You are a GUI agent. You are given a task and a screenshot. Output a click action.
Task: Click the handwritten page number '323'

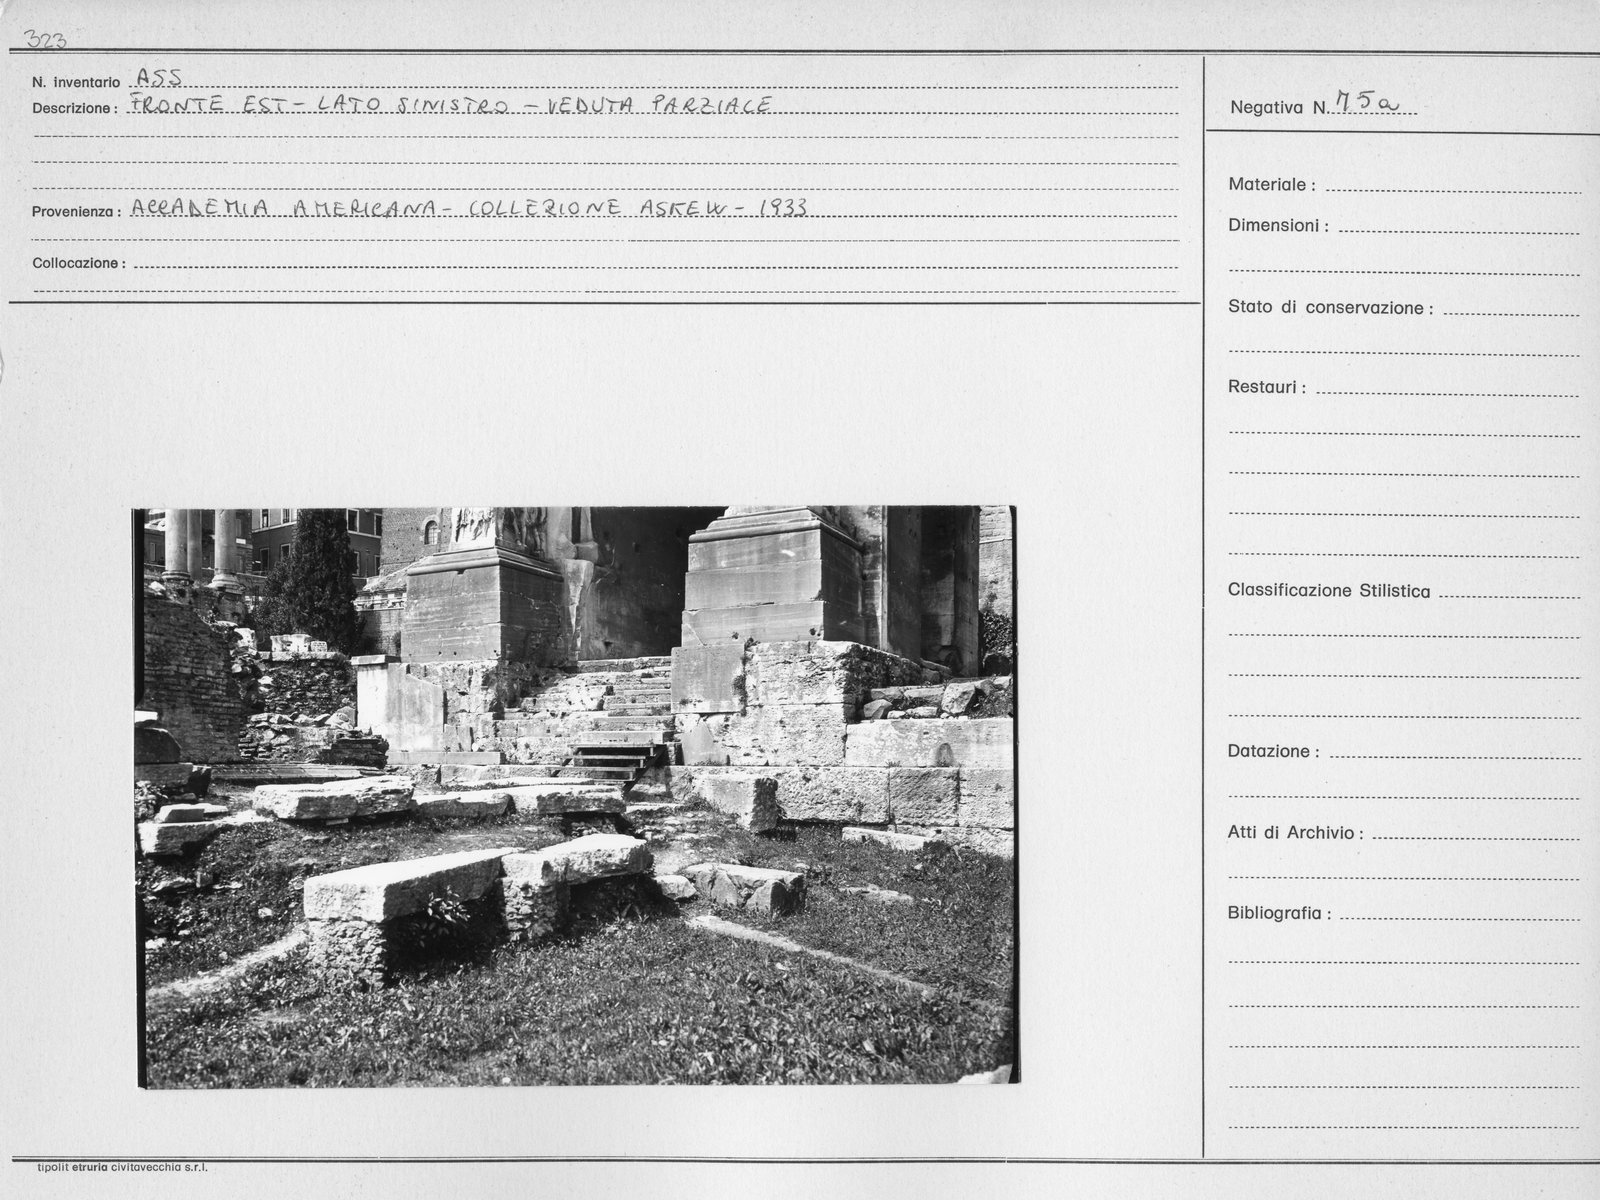coord(43,40)
